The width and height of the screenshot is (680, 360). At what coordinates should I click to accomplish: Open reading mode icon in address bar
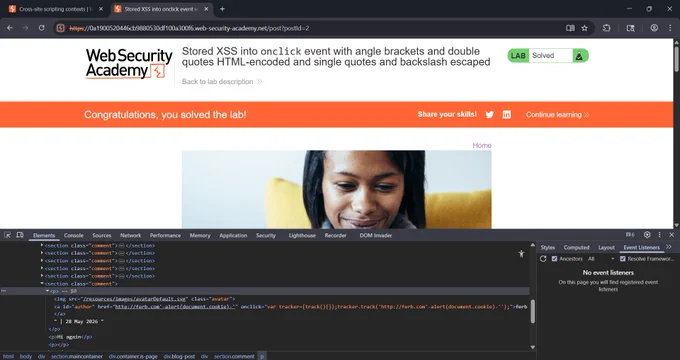[x=570, y=28]
